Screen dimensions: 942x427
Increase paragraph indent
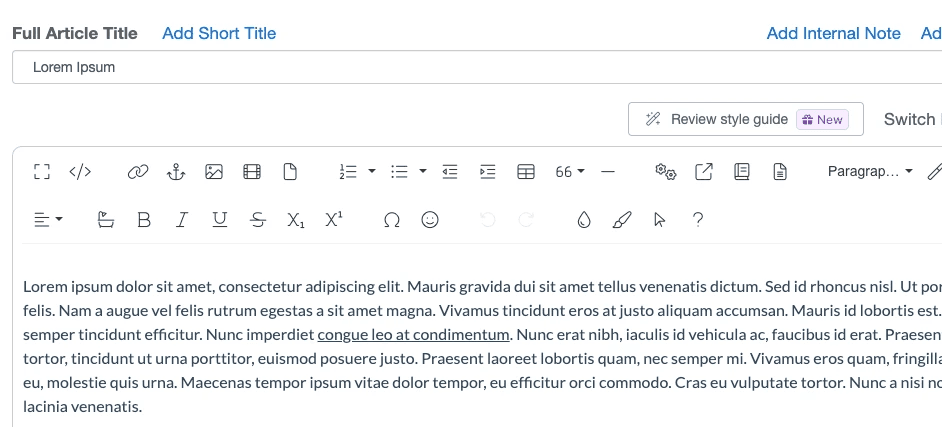tap(488, 172)
